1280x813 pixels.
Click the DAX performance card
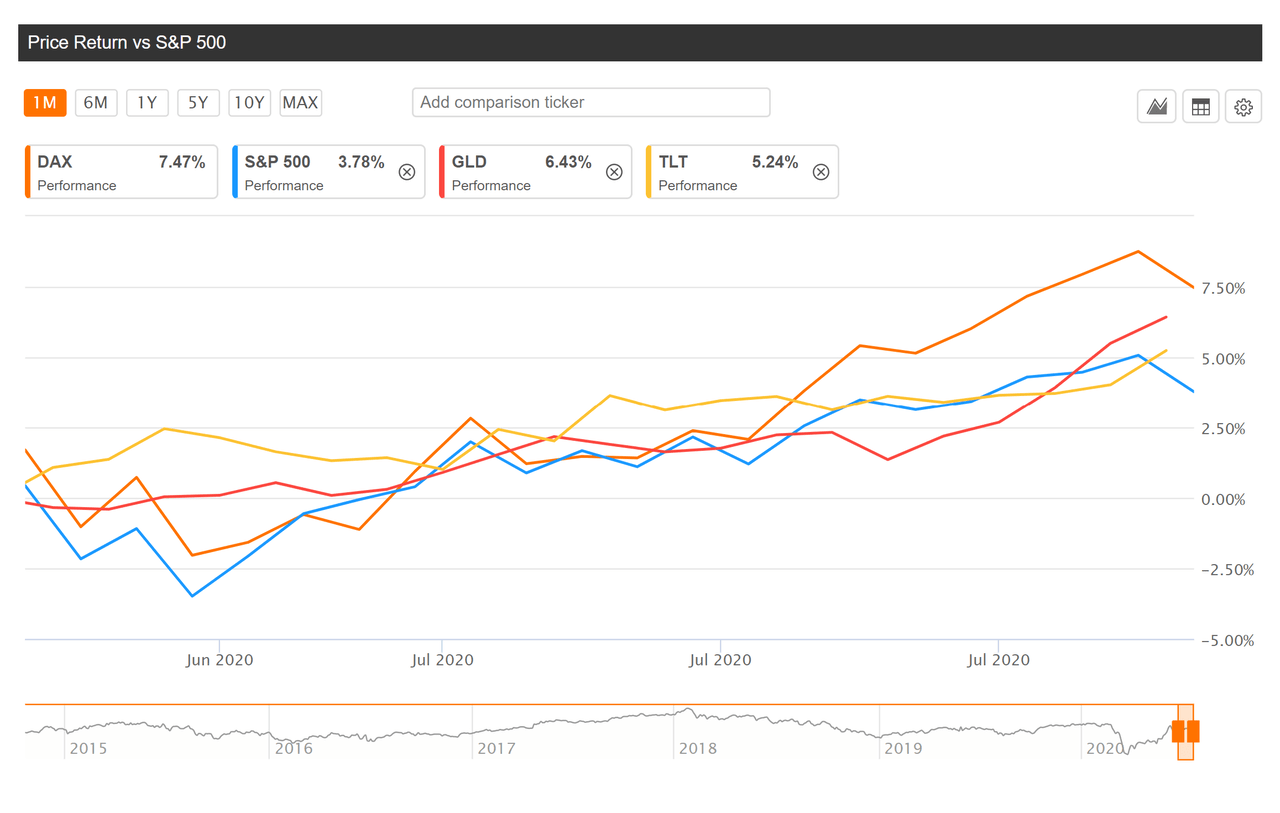pos(121,172)
